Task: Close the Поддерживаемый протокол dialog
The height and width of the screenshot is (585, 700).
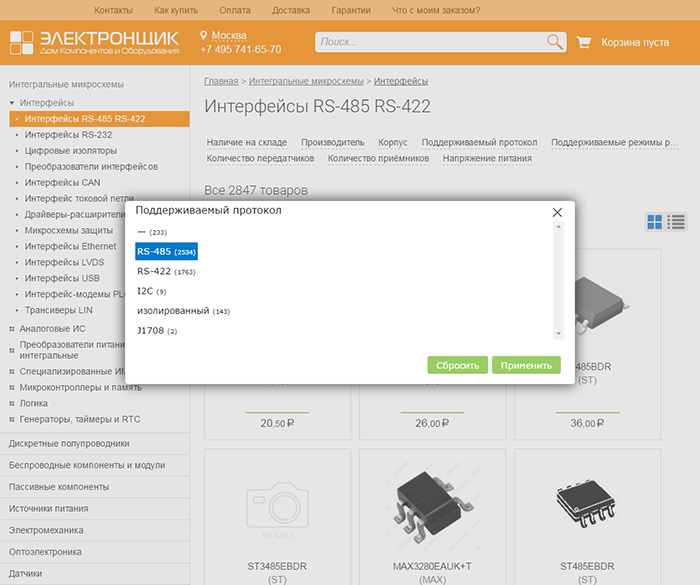Action: tap(557, 212)
